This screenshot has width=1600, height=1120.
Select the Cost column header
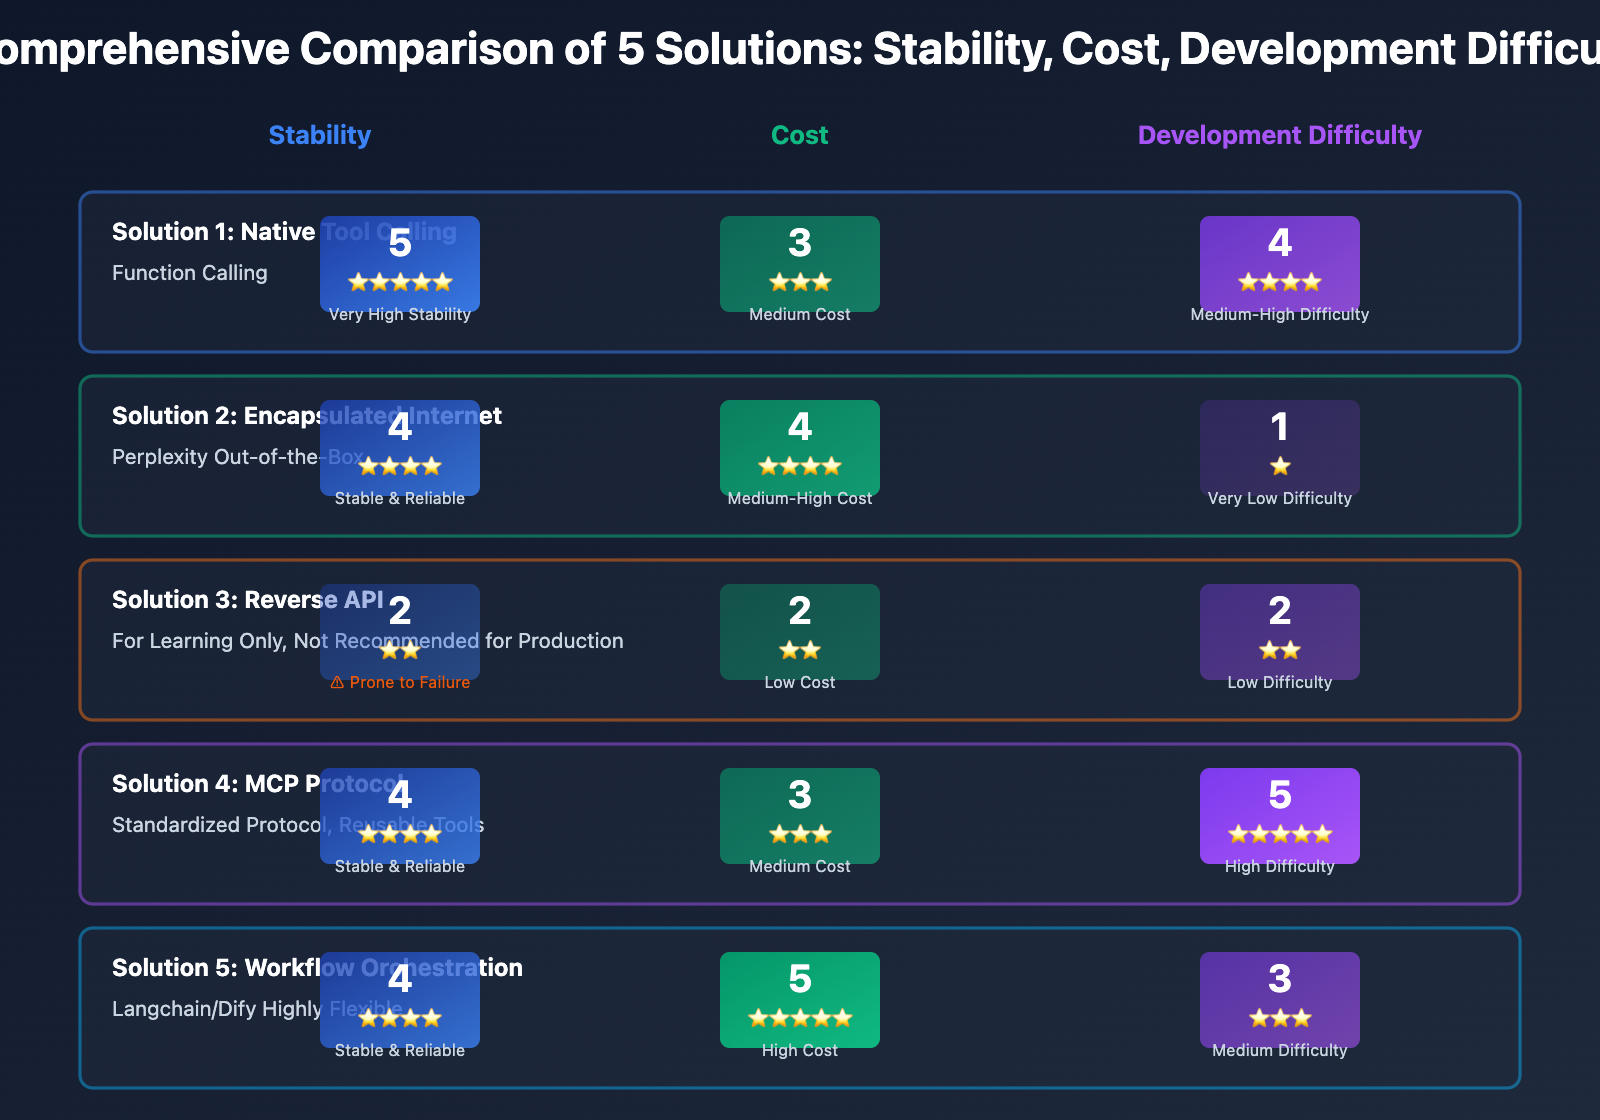coord(800,135)
